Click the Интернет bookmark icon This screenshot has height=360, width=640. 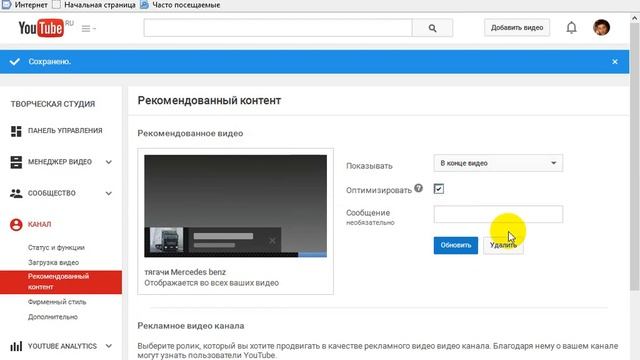click(x=6, y=4)
